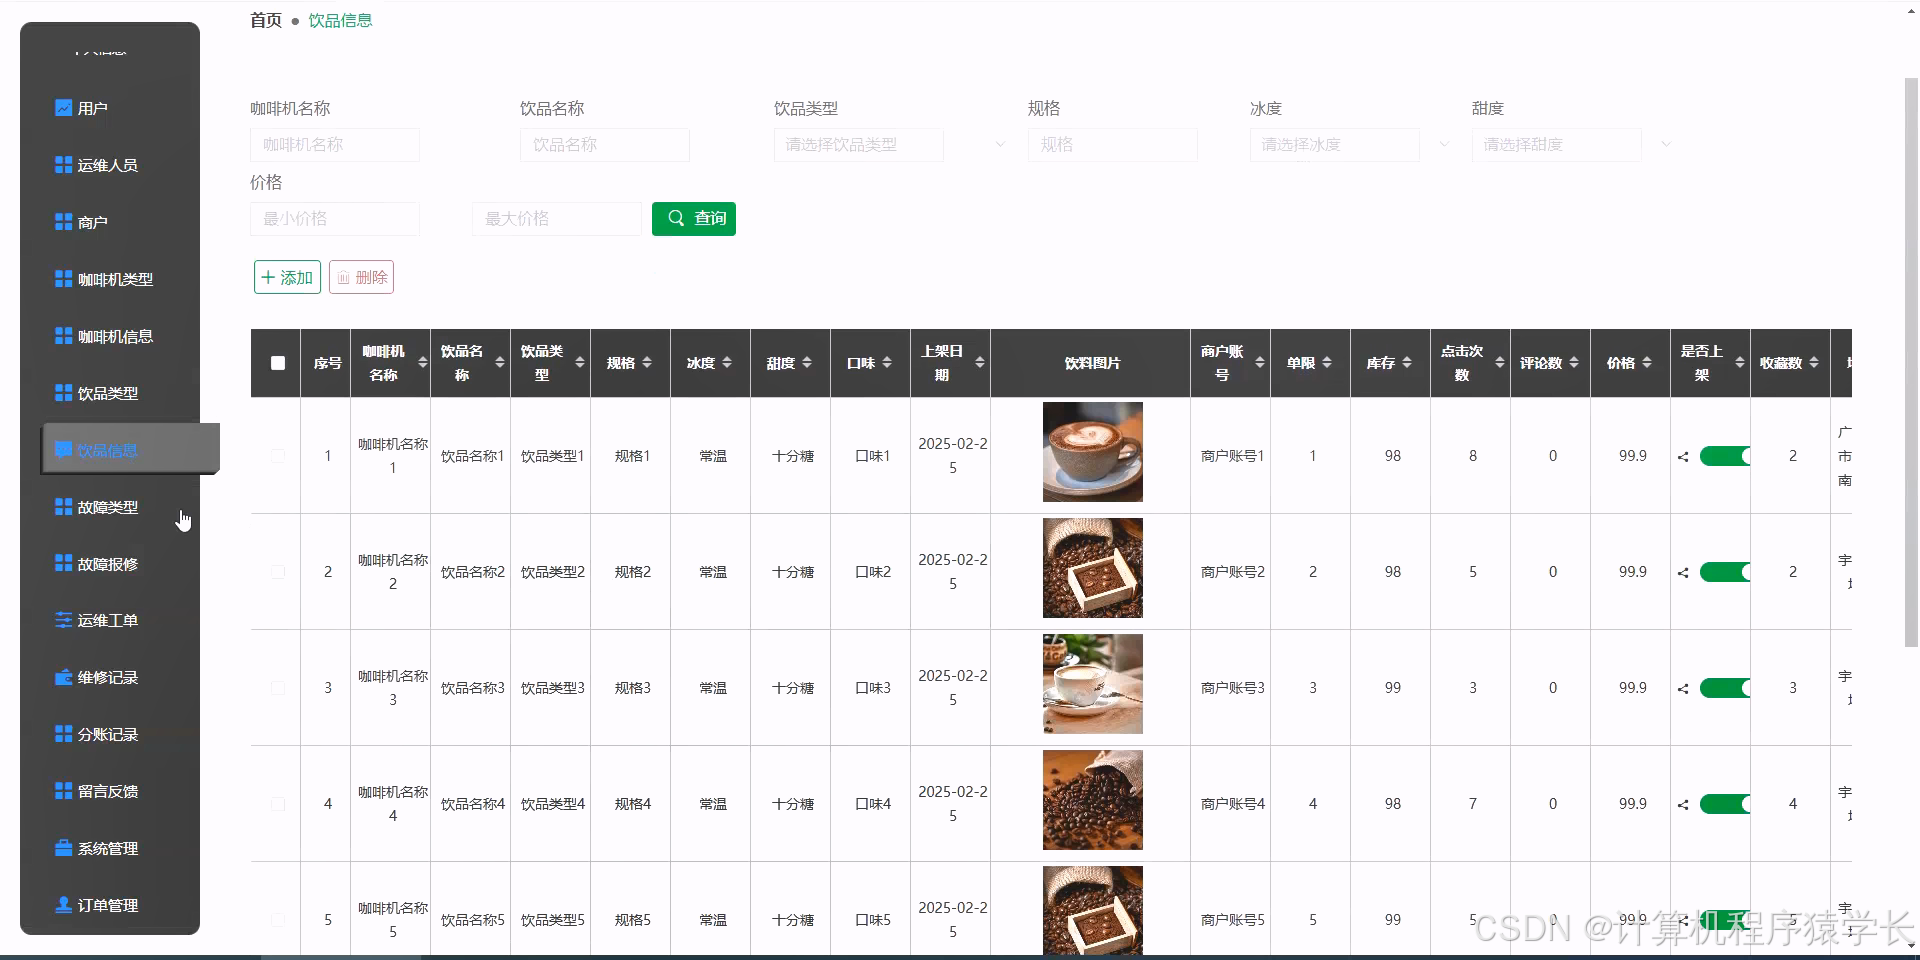Click the 留言反馈 grid icon
The image size is (1920, 960).
coord(63,790)
